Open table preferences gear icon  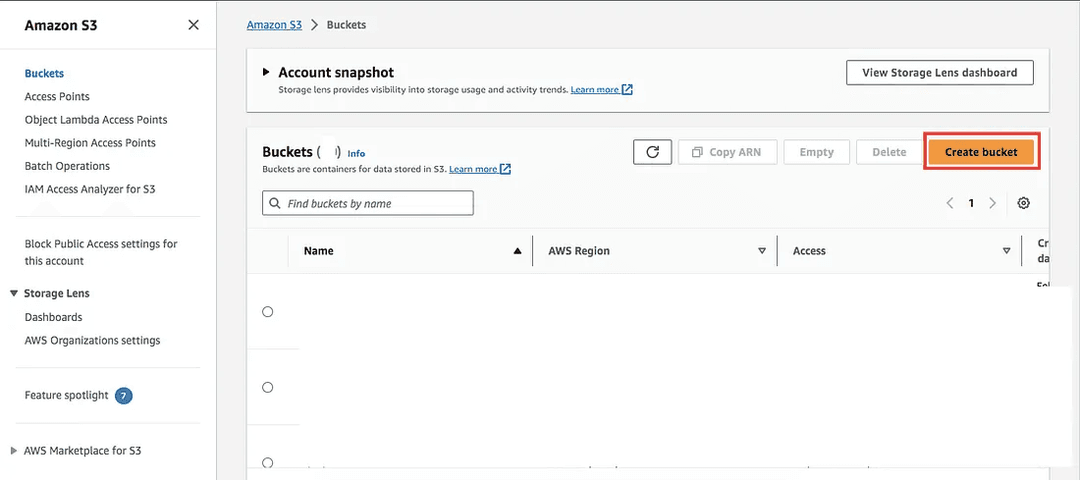coord(1024,203)
